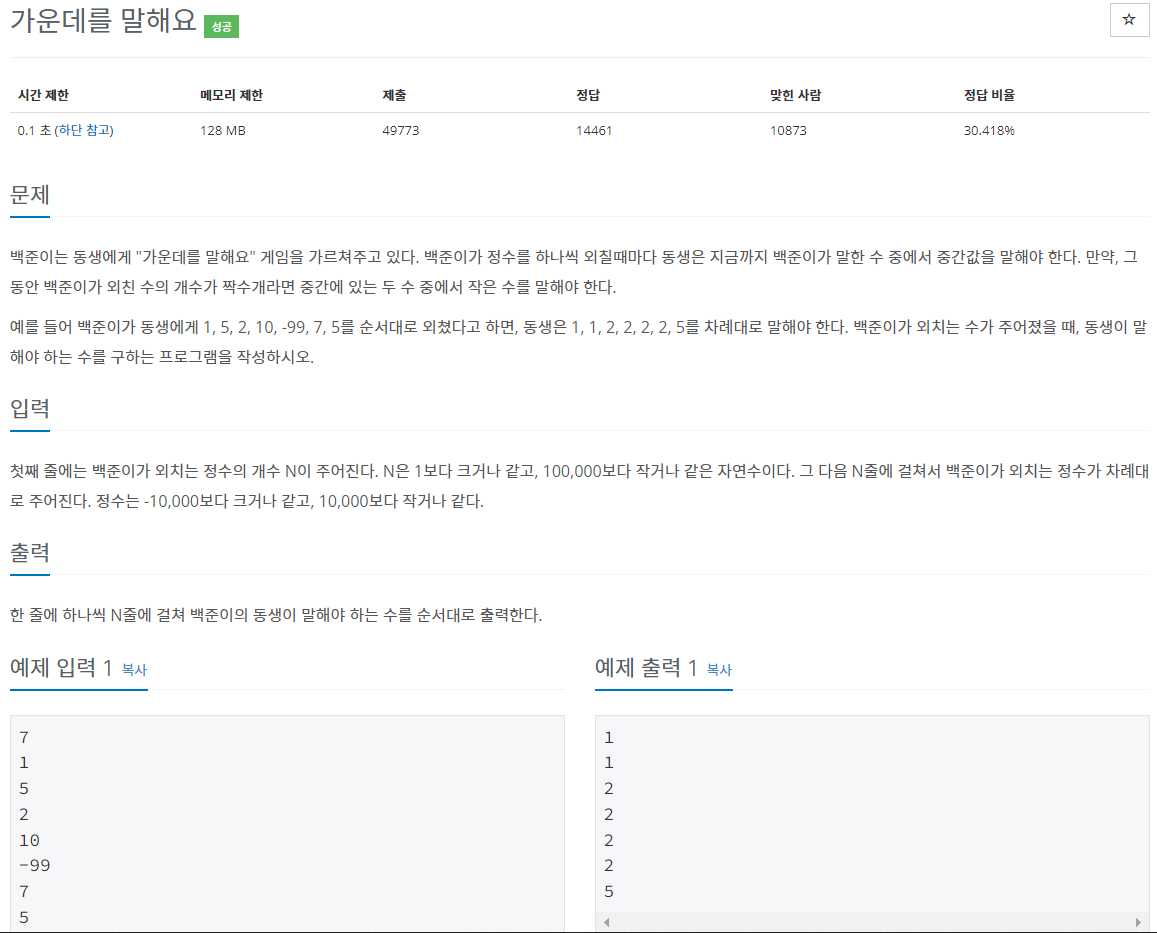Click the green 성공 status badge
This screenshot has height=933, width=1157.
pyautogui.click(x=221, y=27)
